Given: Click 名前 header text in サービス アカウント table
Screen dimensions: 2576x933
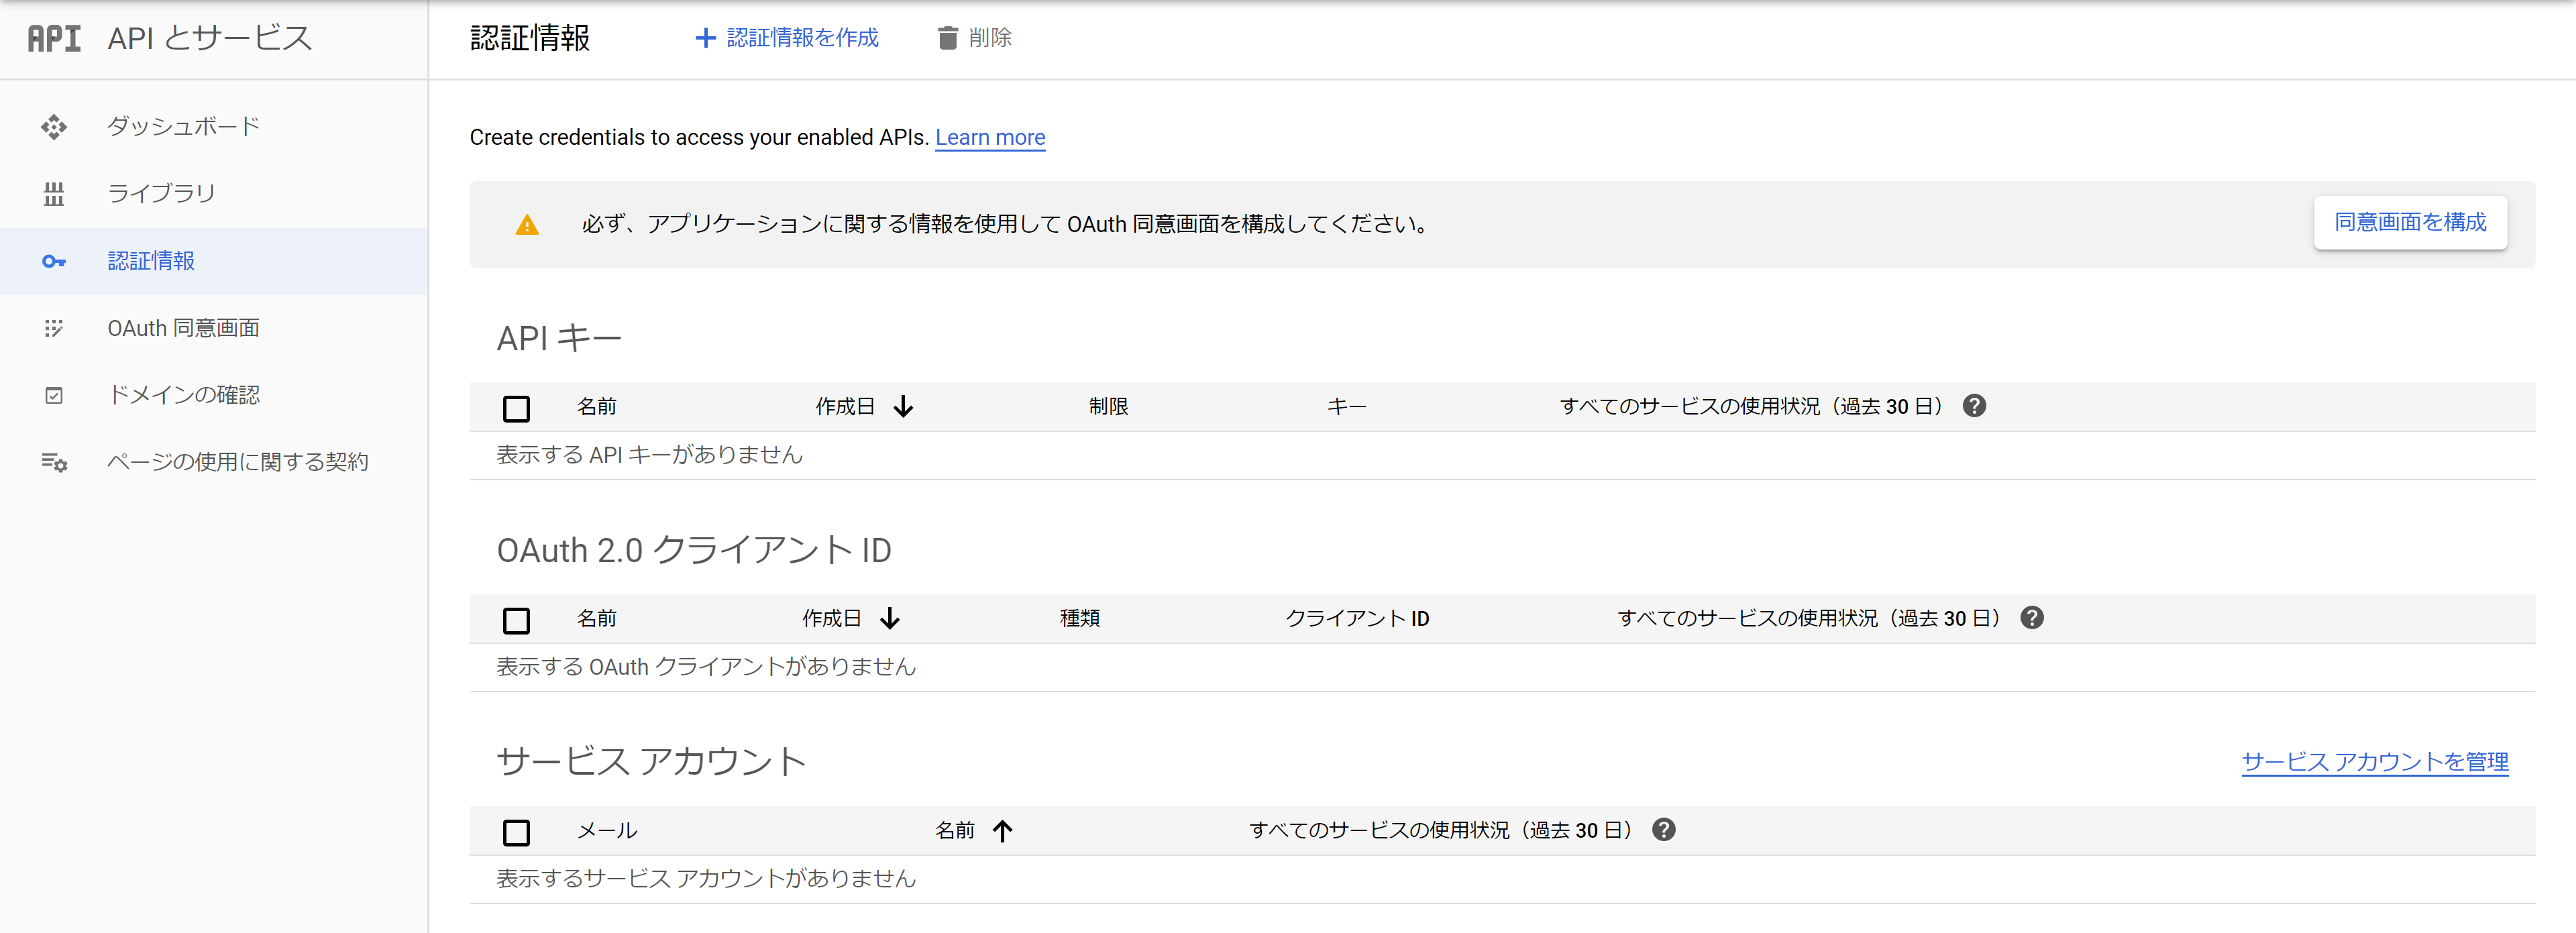Looking at the screenshot, I should click(955, 831).
